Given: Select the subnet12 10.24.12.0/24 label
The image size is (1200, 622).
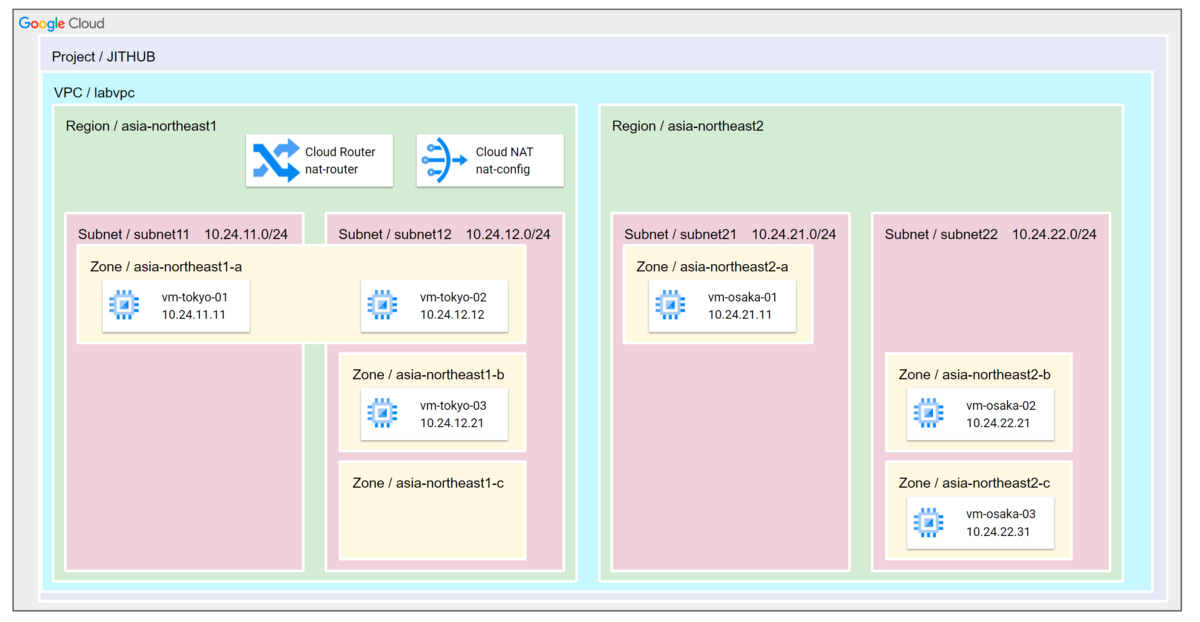Looking at the screenshot, I should pos(444,234).
